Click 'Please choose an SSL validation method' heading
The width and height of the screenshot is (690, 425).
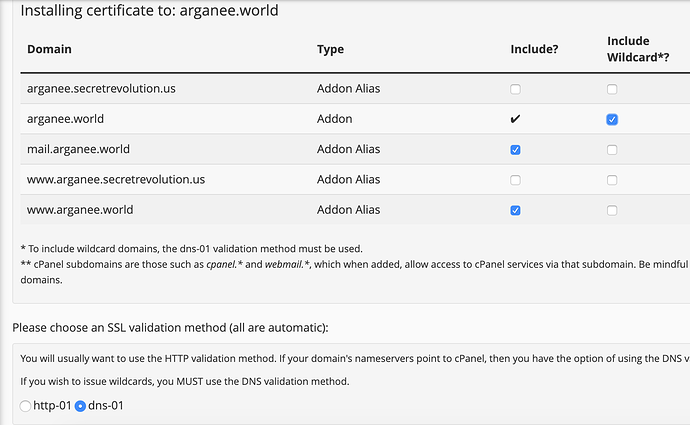tap(170, 328)
